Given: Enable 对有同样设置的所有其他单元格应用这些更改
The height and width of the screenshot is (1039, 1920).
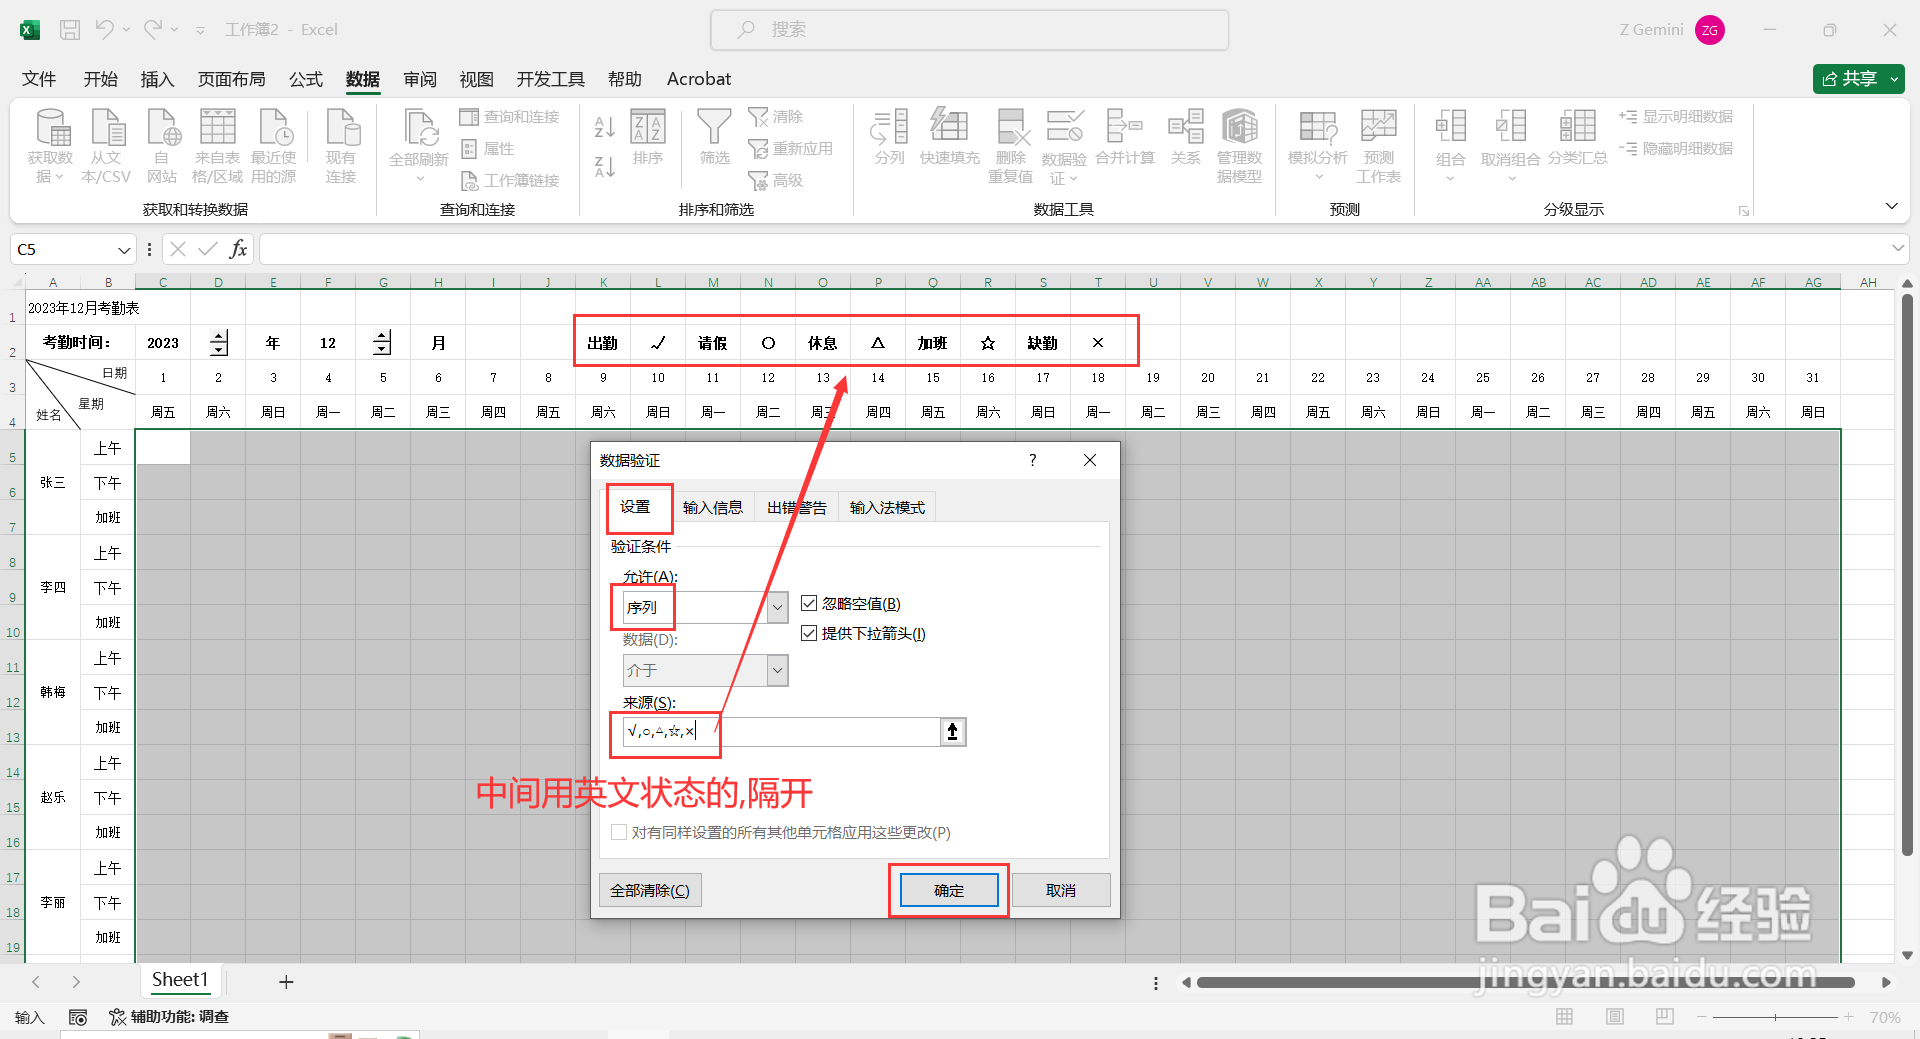Looking at the screenshot, I should 619,832.
